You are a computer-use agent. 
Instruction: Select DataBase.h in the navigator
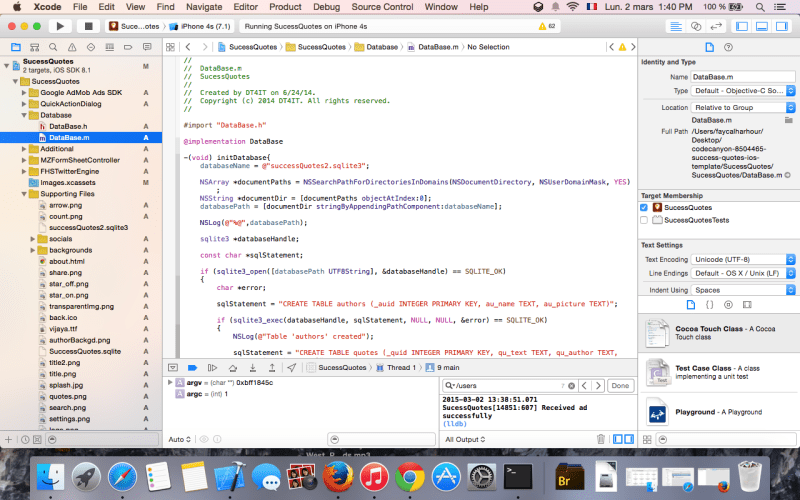pyautogui.click(x=68, y=127)
